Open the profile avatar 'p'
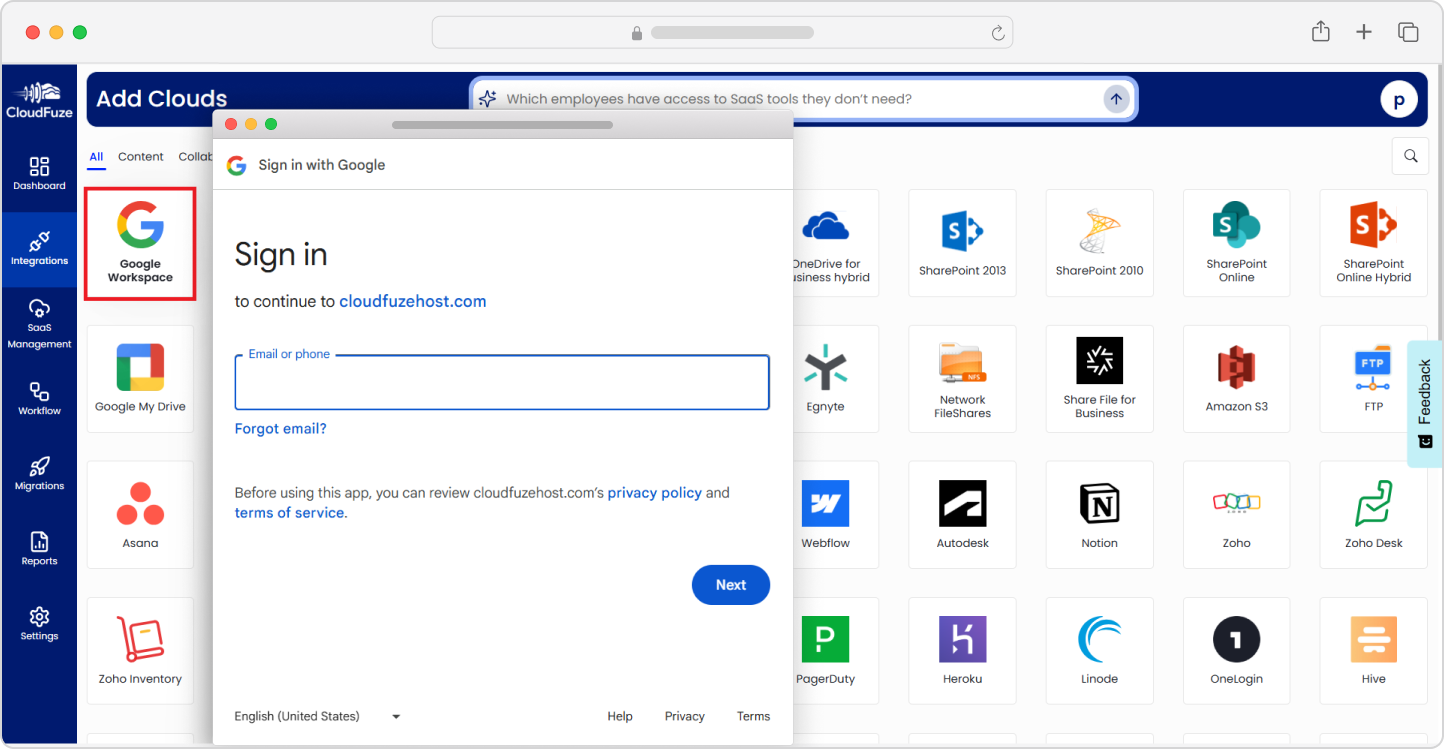The image size is (1444, 749). click(1399, 99)
